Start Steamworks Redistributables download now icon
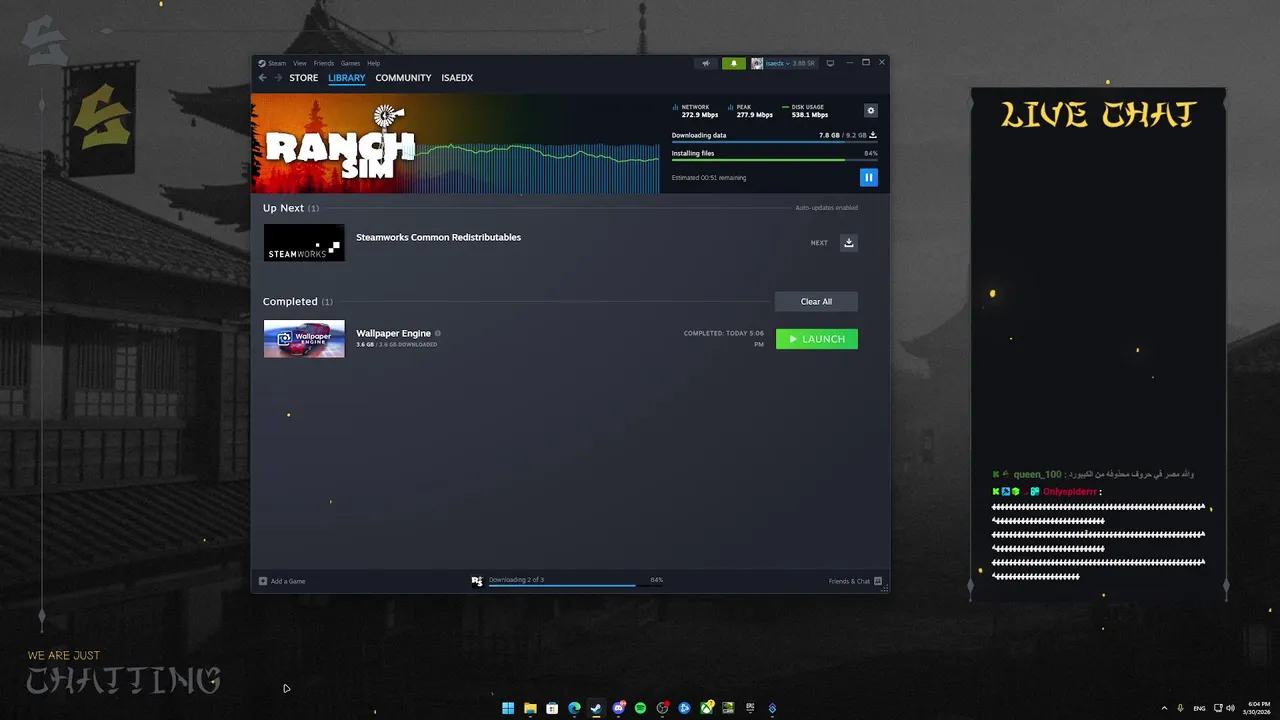Viewport: 1280px width, 720px height. 849,242
